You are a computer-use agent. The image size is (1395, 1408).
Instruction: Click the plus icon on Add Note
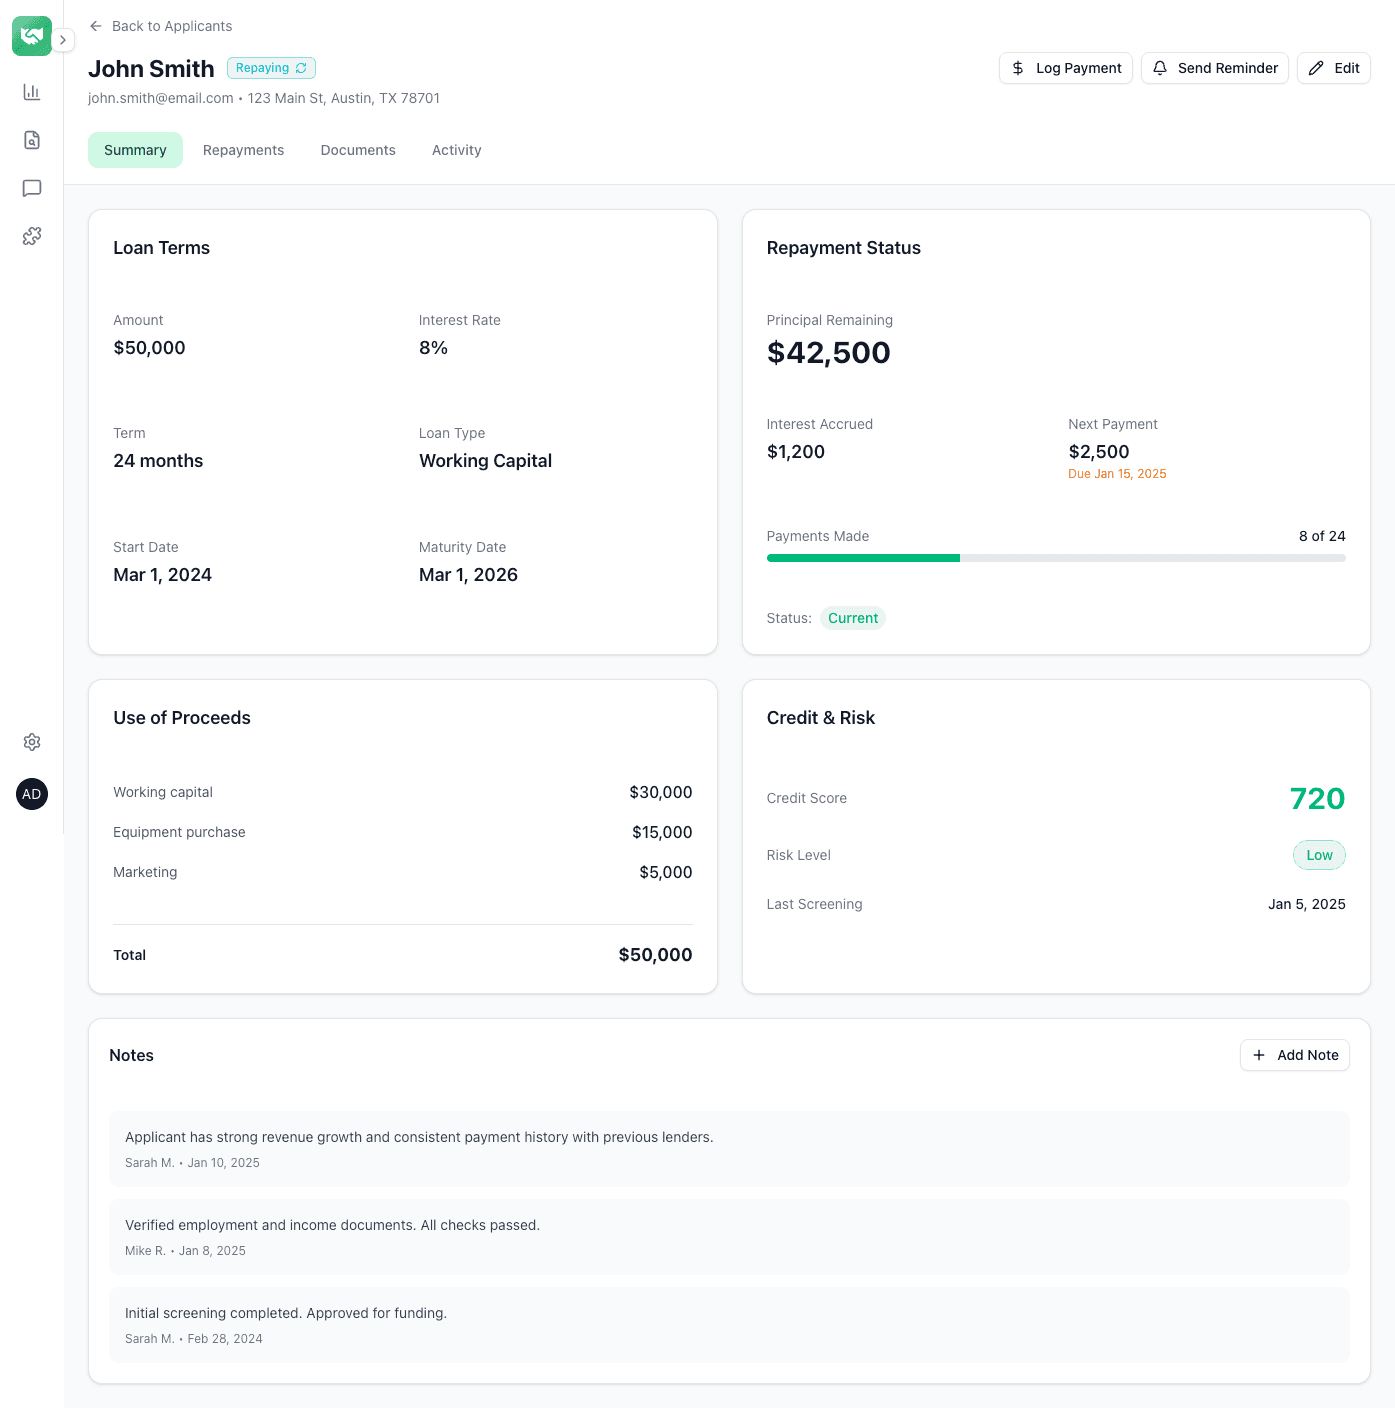(x=1259, y=1055)
